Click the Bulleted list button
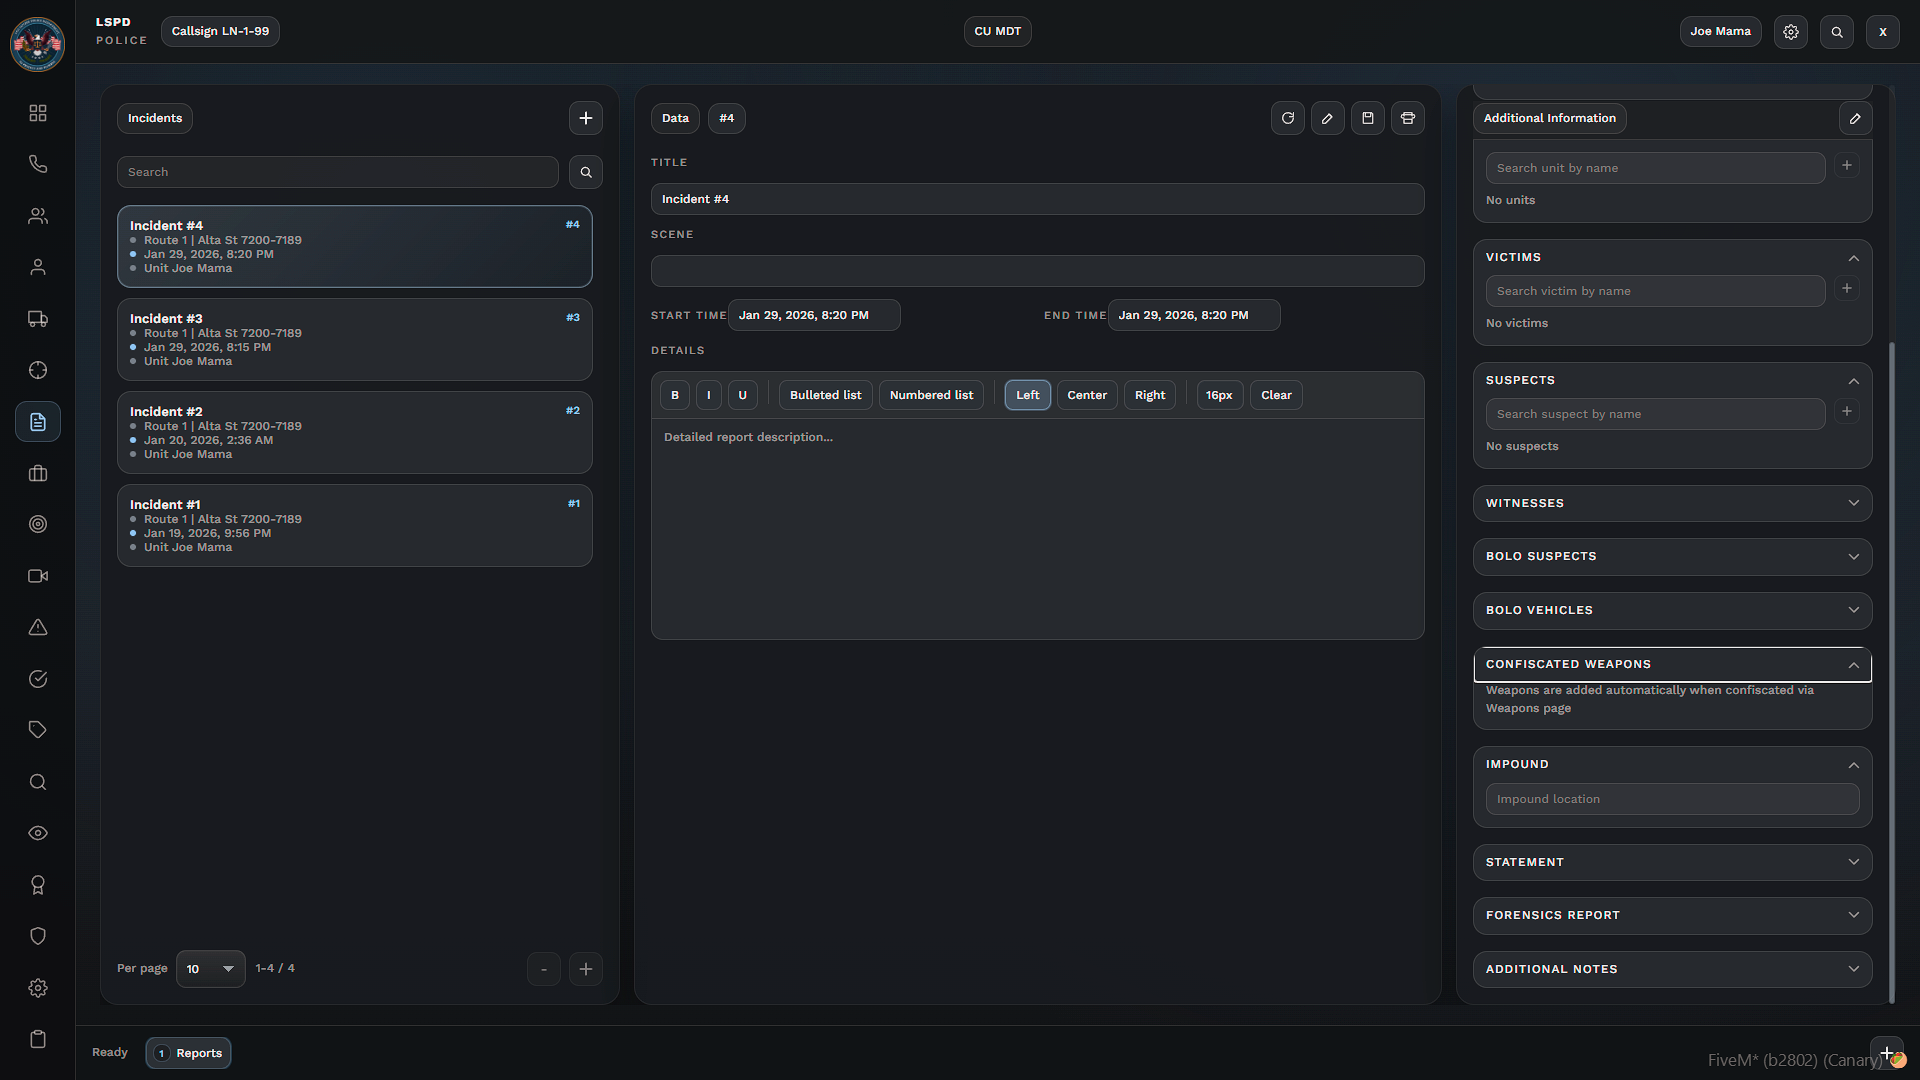The image size is (1920, 1080). pyautogui.click(x=825, y=395)
